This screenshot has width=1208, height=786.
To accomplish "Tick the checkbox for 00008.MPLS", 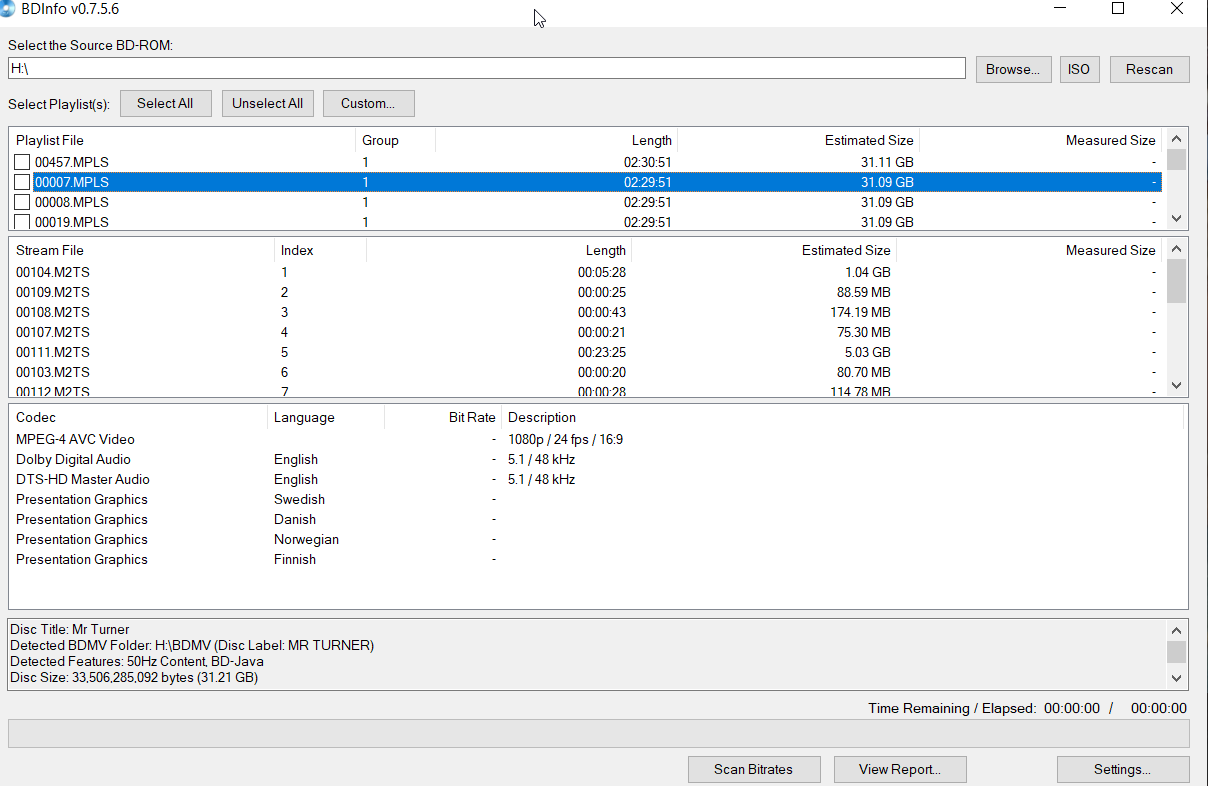I will (x=22, y=202).
